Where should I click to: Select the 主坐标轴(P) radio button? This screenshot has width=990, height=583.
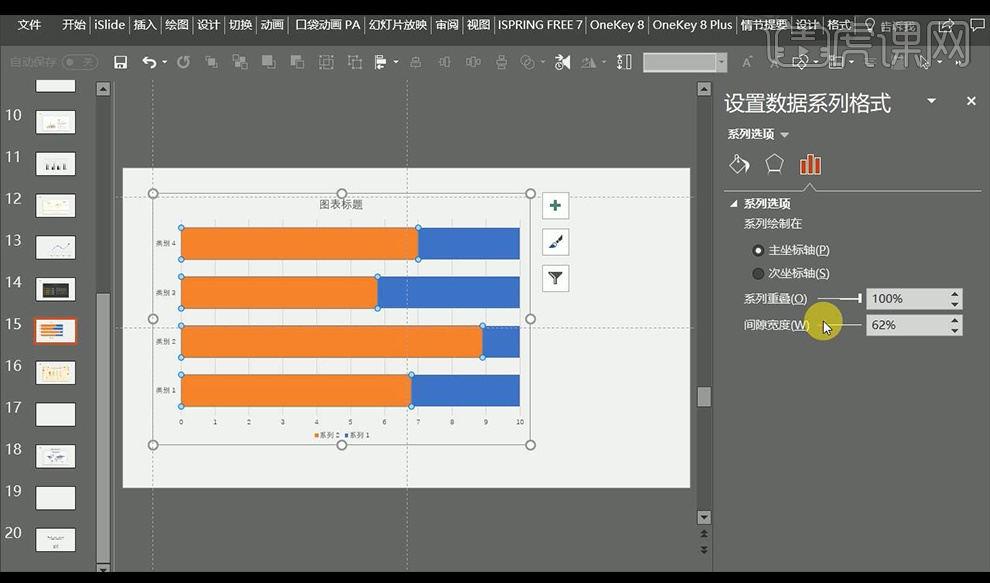coord(758,250)
